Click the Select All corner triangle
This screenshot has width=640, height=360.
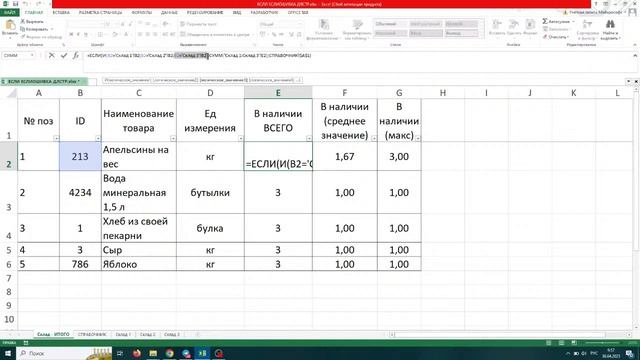[x=12, y=93]
